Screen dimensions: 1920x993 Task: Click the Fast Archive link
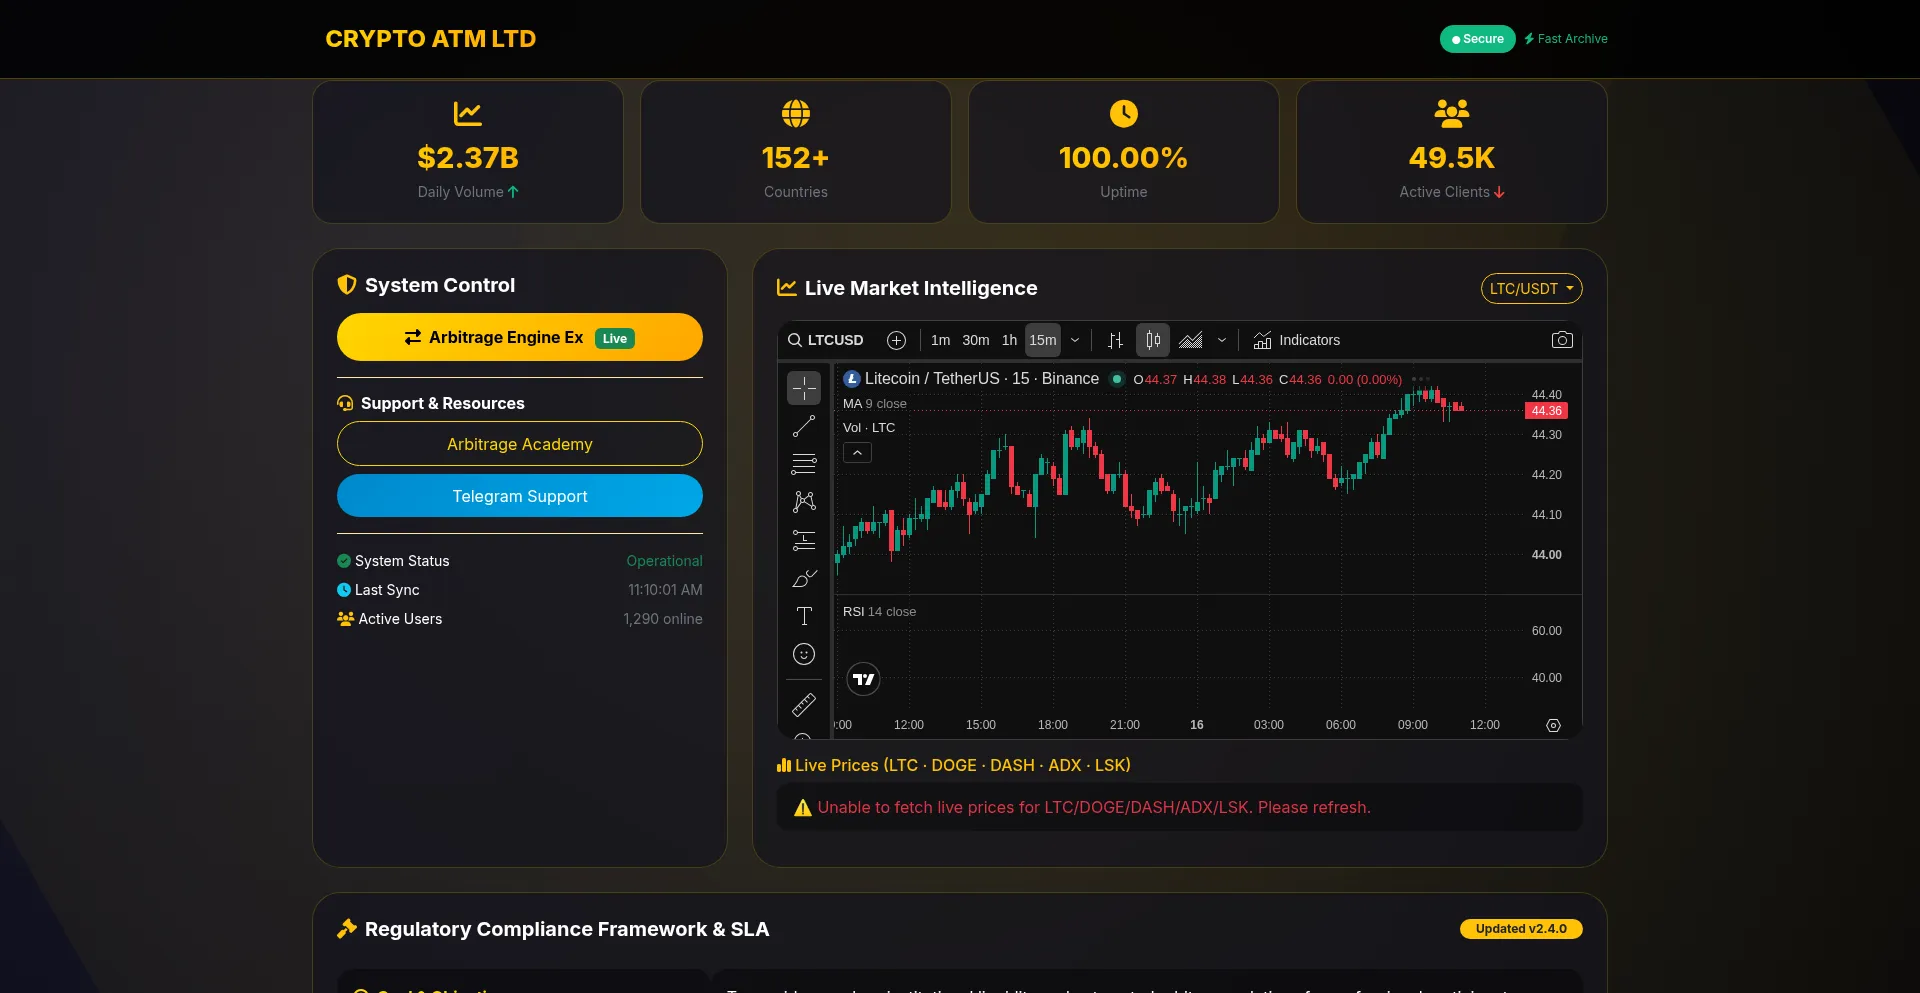[x=1566, y=39]
